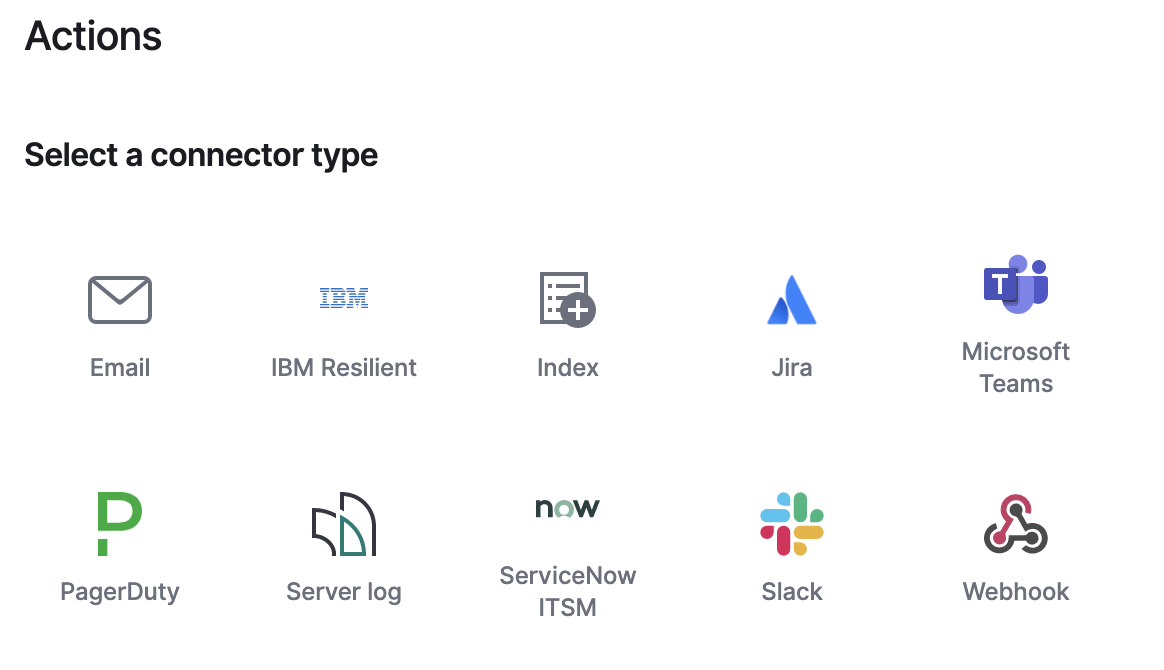Open the Webhook connector
This screenshot has width=1164, height=670.
pyautogui.click(x=1015, y=522)
